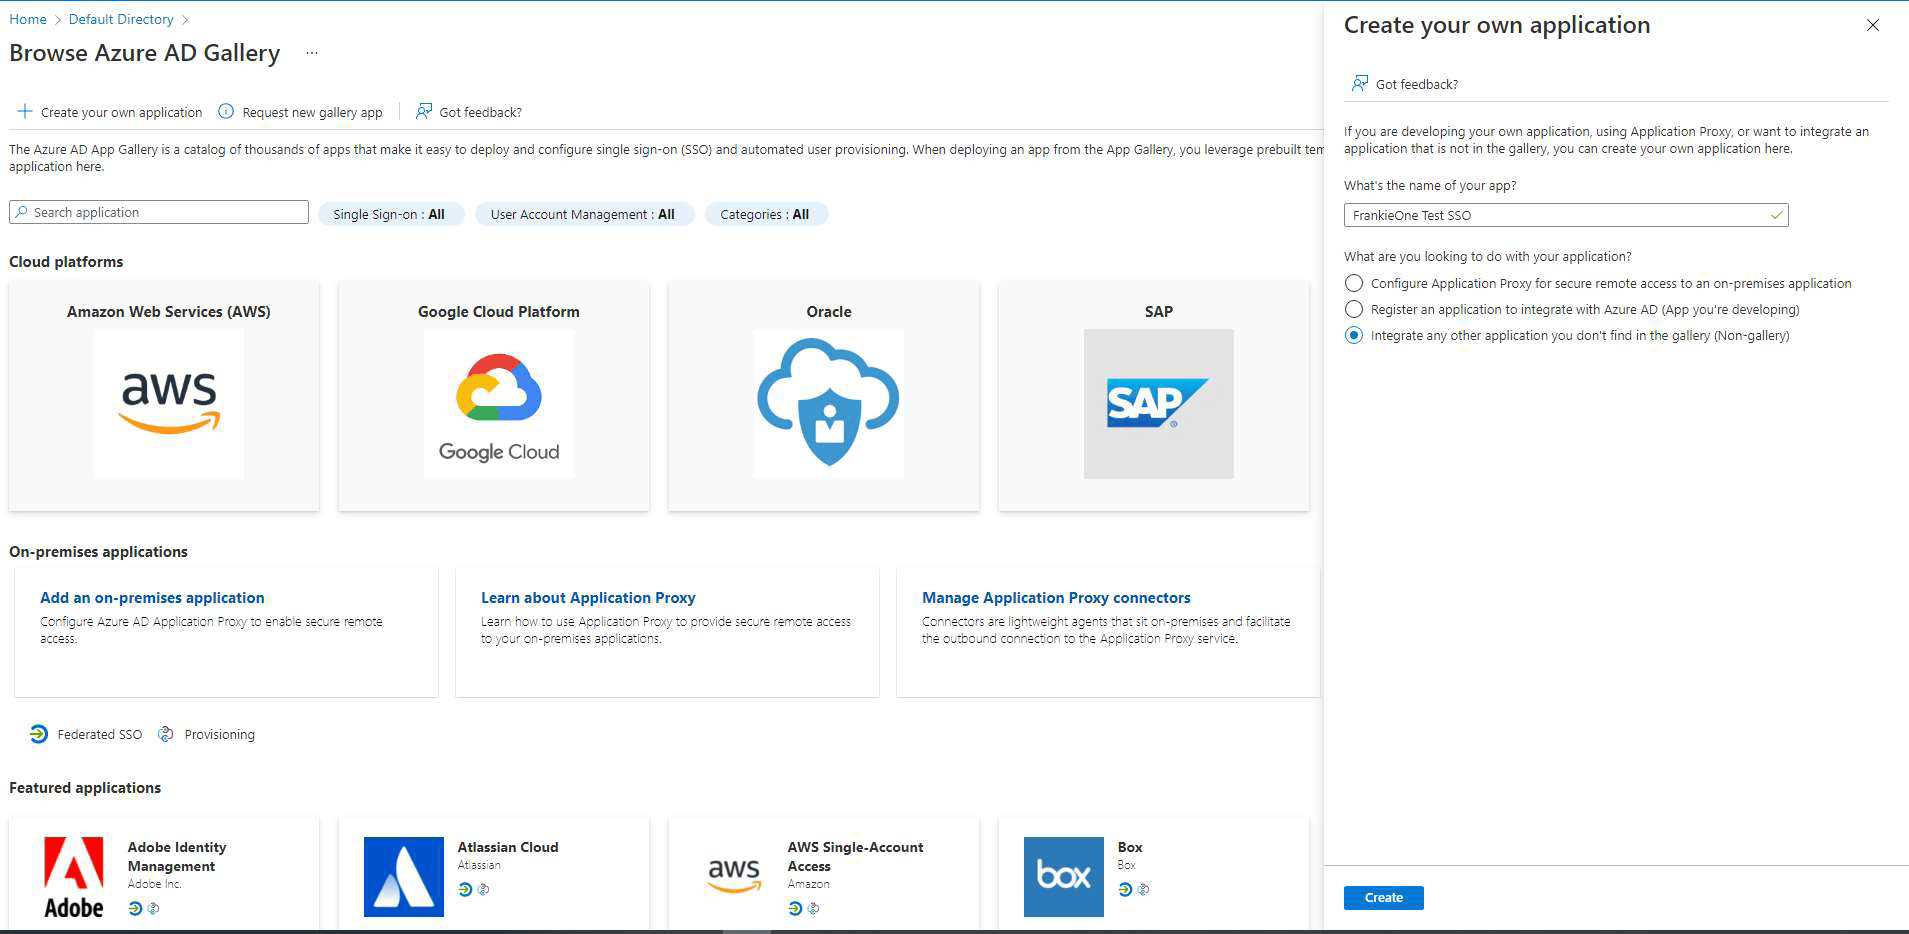The image size is (1909, 934).
Task: Select Integrate any other application option
Action: click(x=1354, y=336)
